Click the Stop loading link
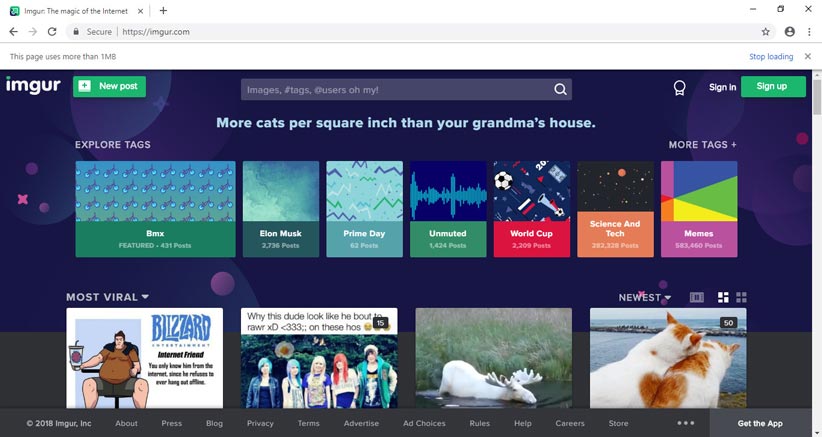The width and height of the screenshot is (822, 437). [x=771, y=57]
